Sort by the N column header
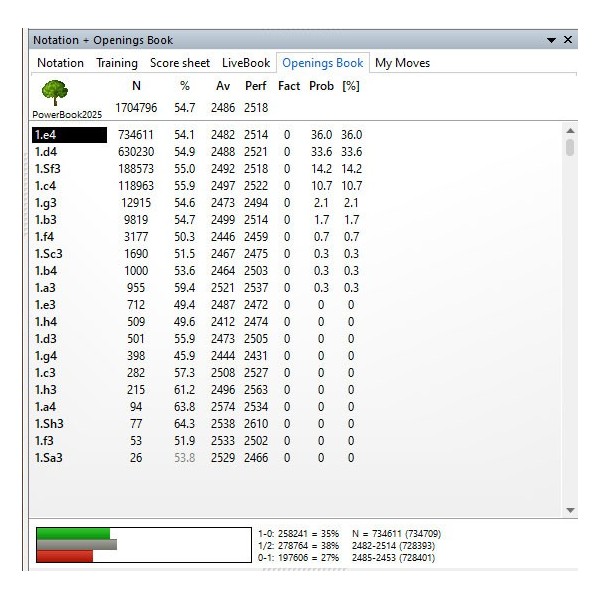The height and width of the screenshot is (600, 600). (x=136, y=86)
